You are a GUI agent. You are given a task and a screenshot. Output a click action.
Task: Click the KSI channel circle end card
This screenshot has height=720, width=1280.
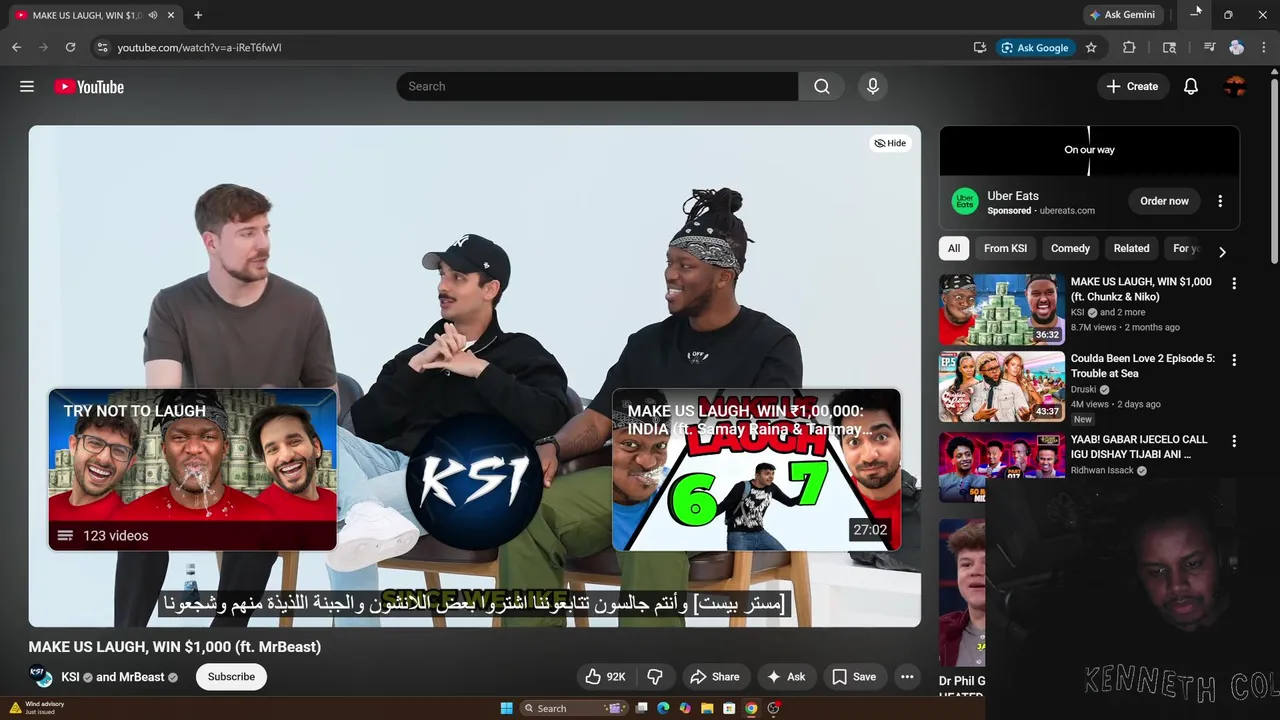pyautogui.click(x=474, y=481)
